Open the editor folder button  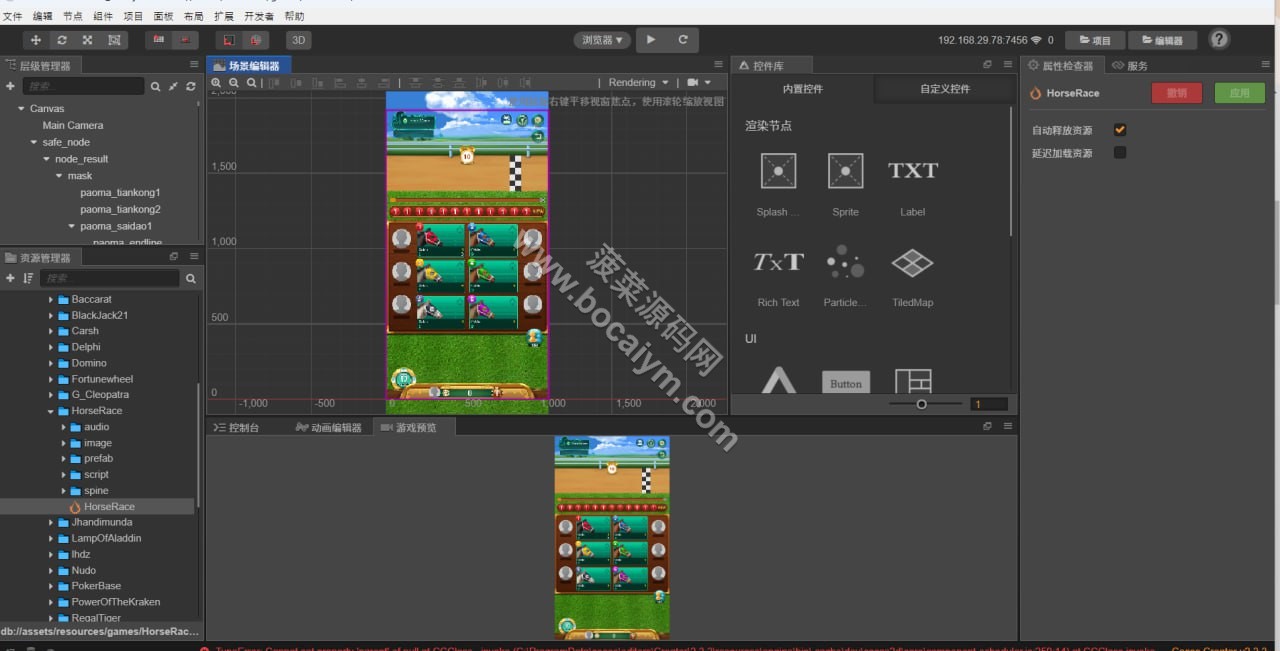tap(1162, 40)
